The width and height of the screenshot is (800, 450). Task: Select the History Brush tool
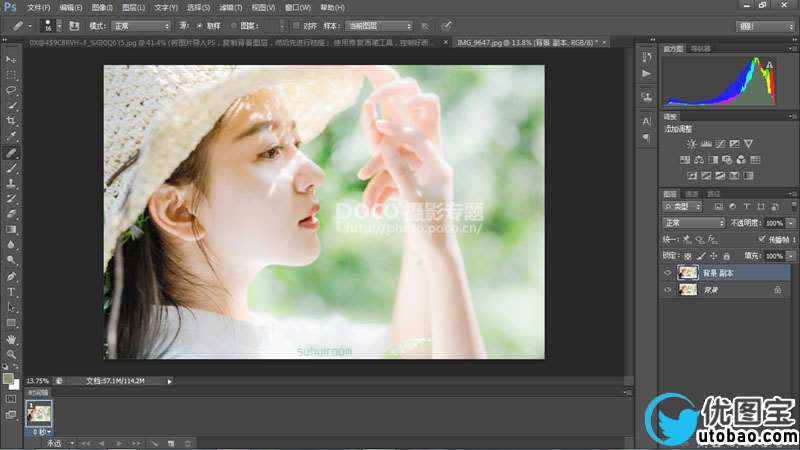(11, 198)
